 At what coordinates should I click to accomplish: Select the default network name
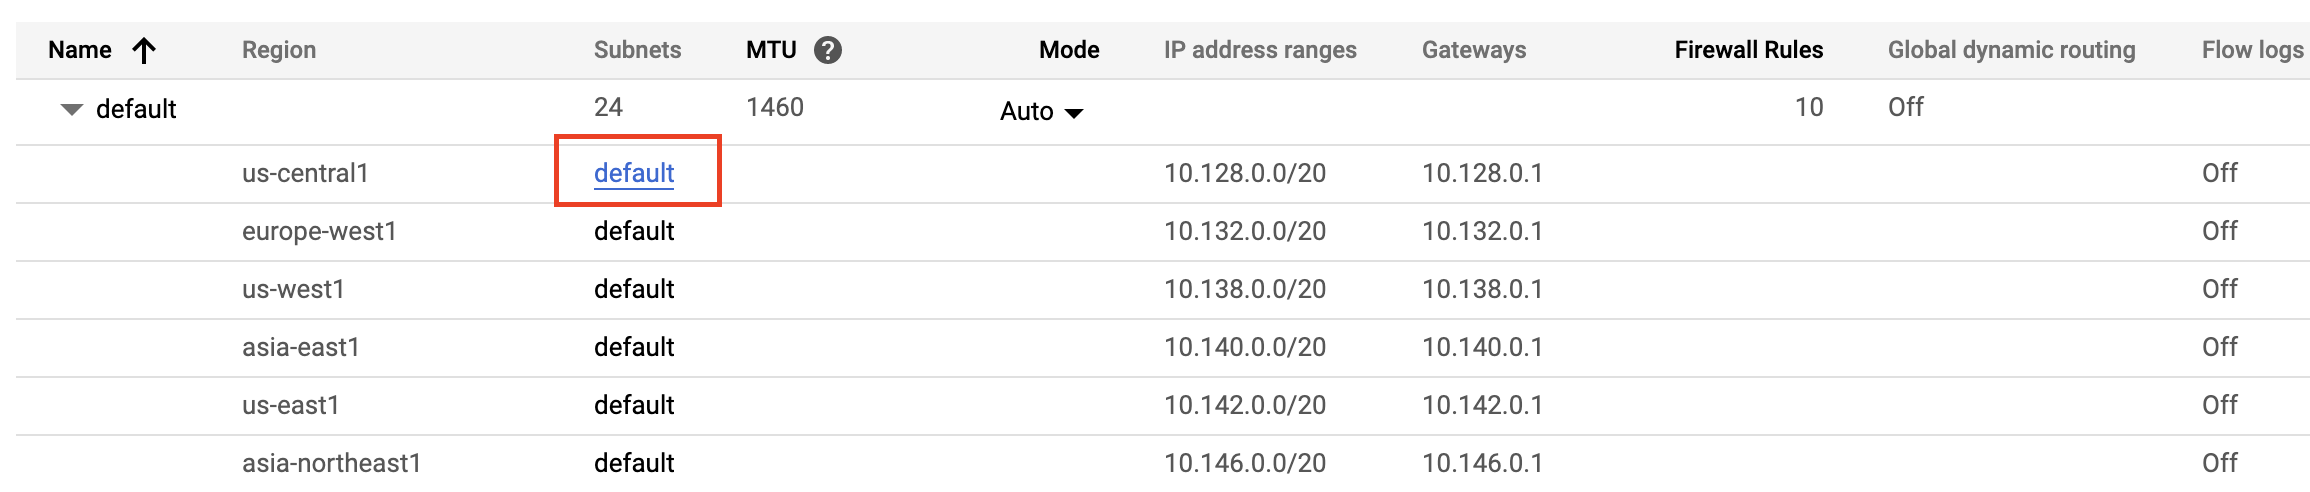[x=136, y=109]
